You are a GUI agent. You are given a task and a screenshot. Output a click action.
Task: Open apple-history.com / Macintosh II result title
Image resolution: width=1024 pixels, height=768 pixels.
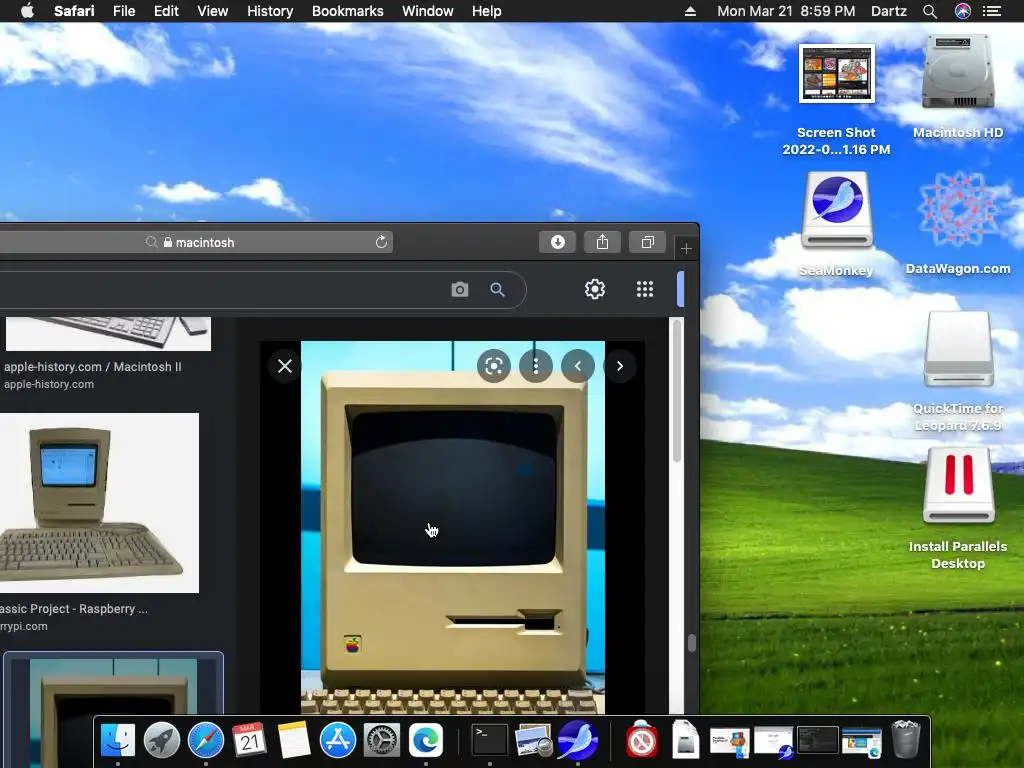[x=93, y=366]
